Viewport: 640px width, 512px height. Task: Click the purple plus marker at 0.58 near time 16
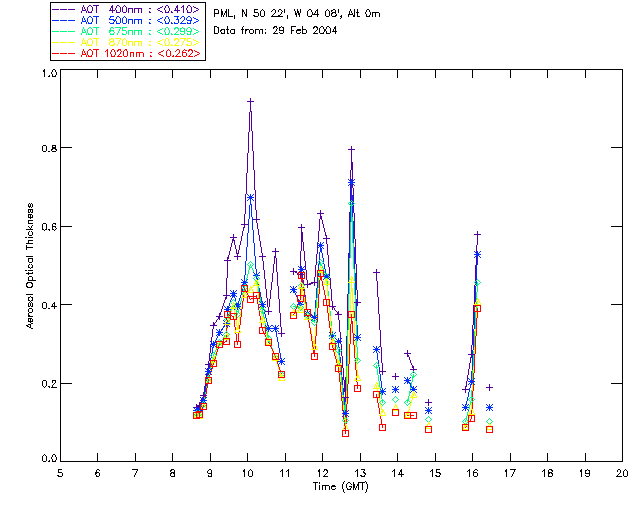477,234
